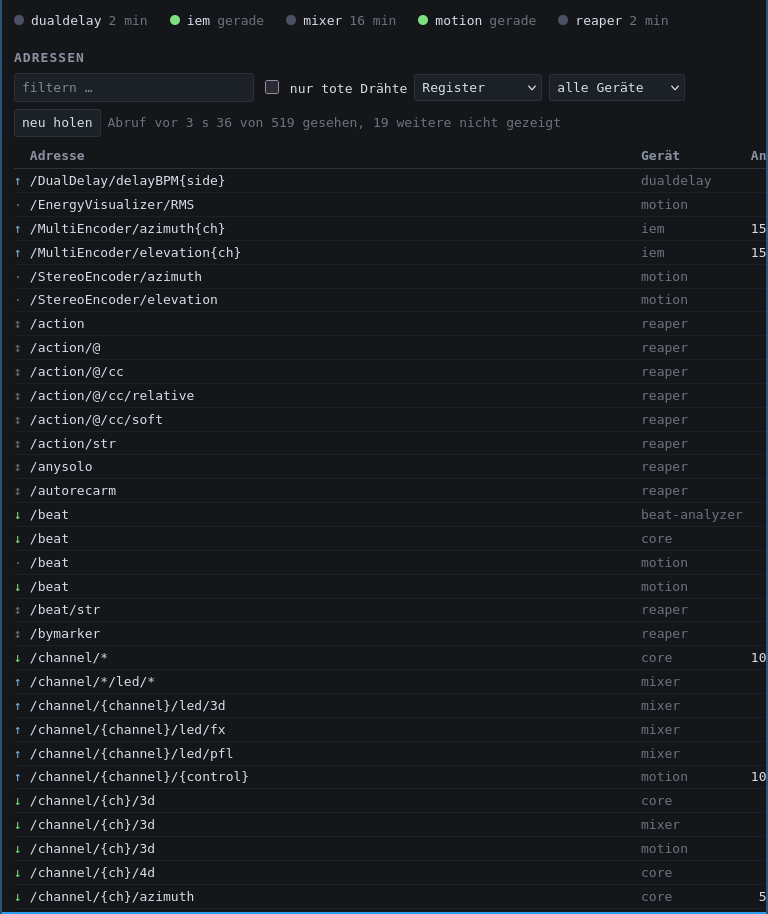768x914 pixels.
Task: Click the up arrow of /channel/{channel}/{control}
Action: pyautogui.click(x=17, y=777)
